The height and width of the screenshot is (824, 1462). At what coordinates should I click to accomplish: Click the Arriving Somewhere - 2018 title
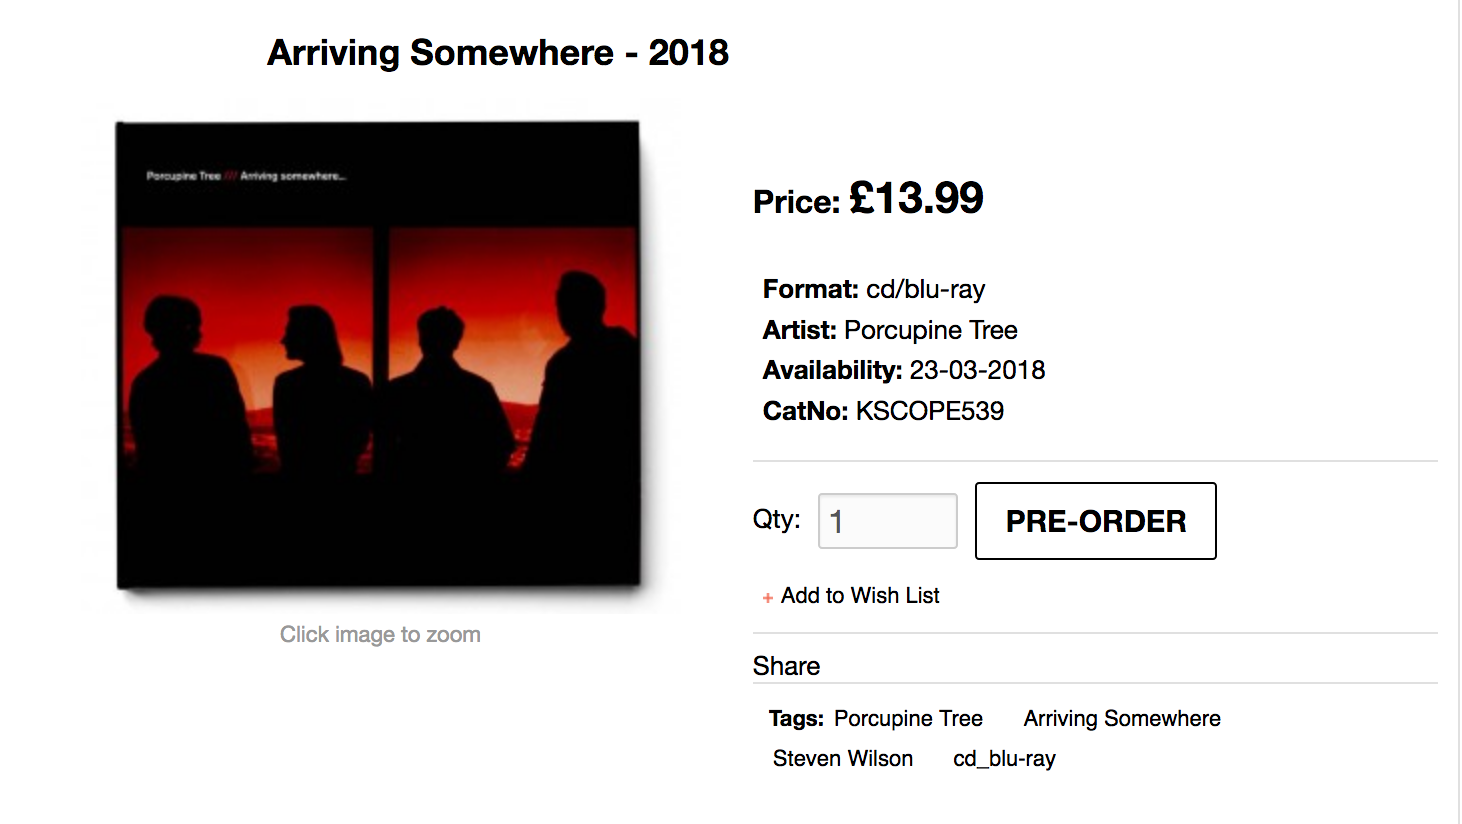click(498, 53)
